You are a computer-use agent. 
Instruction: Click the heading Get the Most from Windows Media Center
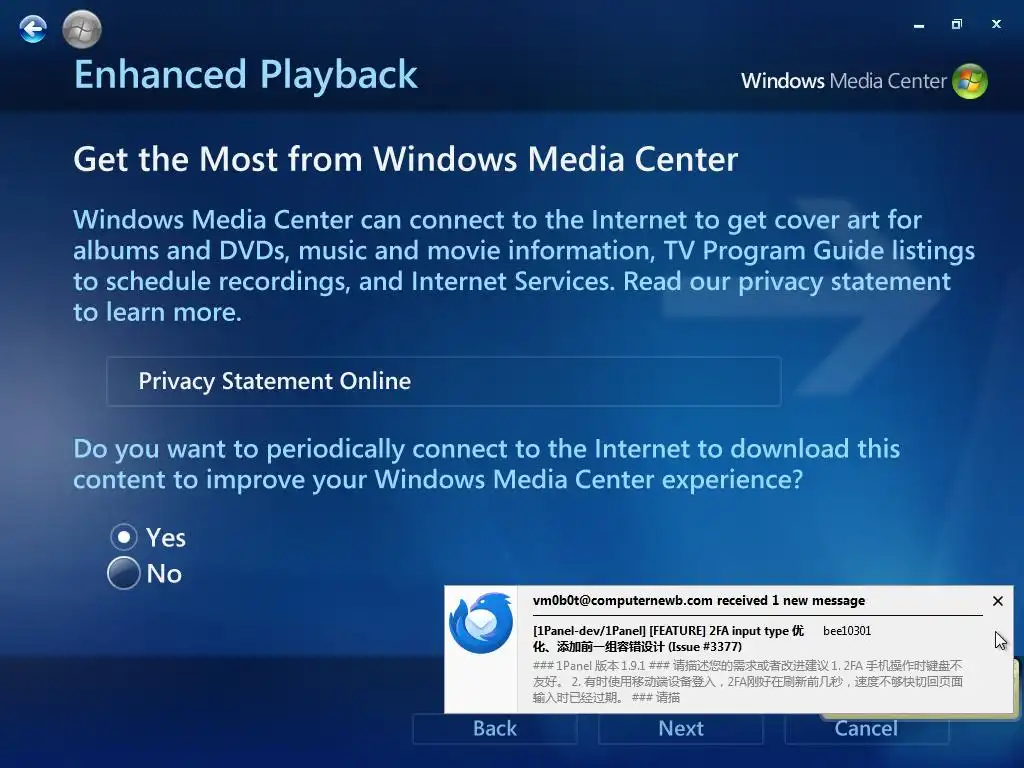point(406,159)
